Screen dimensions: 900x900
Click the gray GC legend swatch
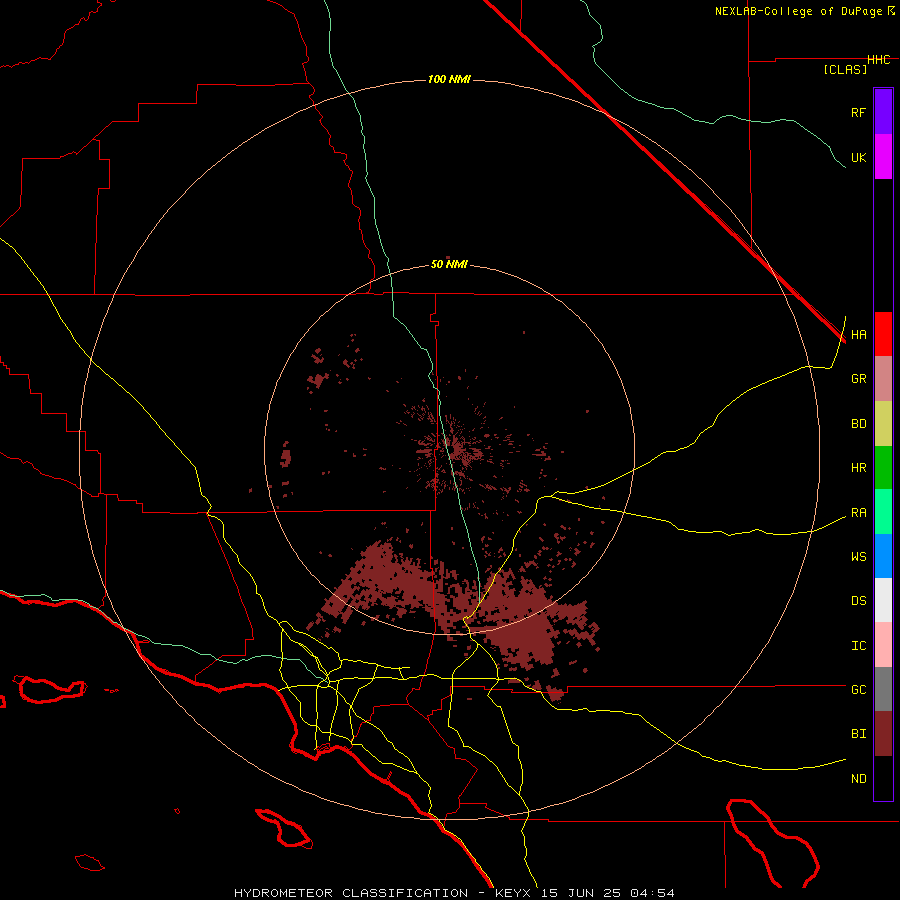(x=883, y=689)
